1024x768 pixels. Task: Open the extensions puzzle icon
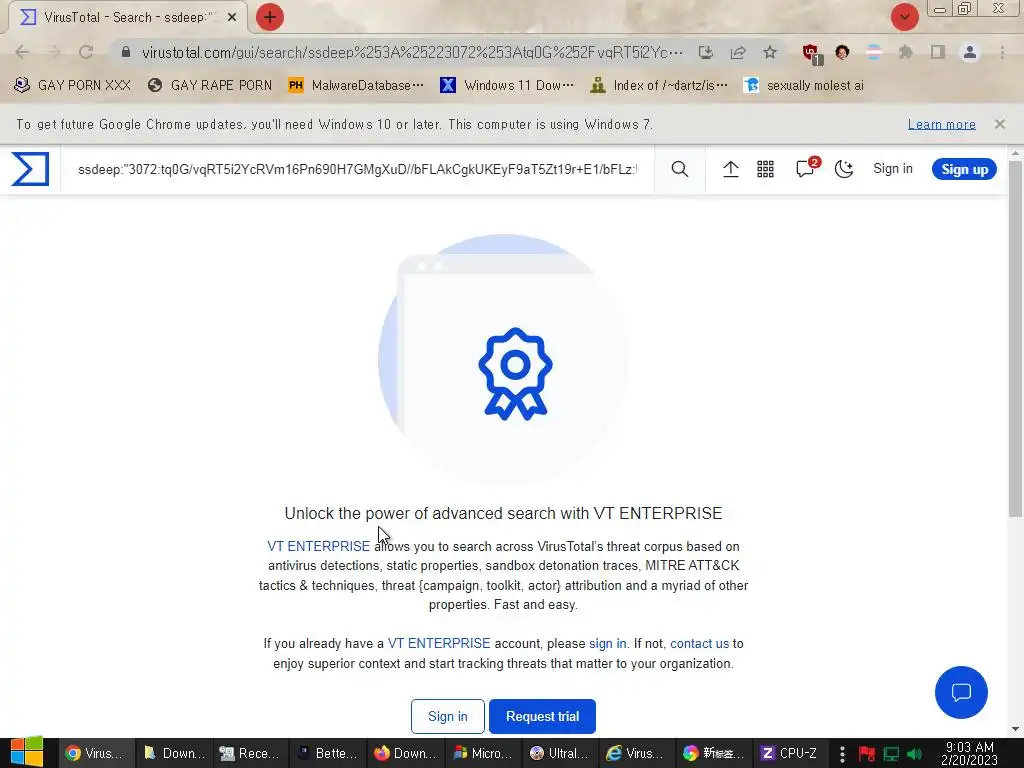point(905,52)
